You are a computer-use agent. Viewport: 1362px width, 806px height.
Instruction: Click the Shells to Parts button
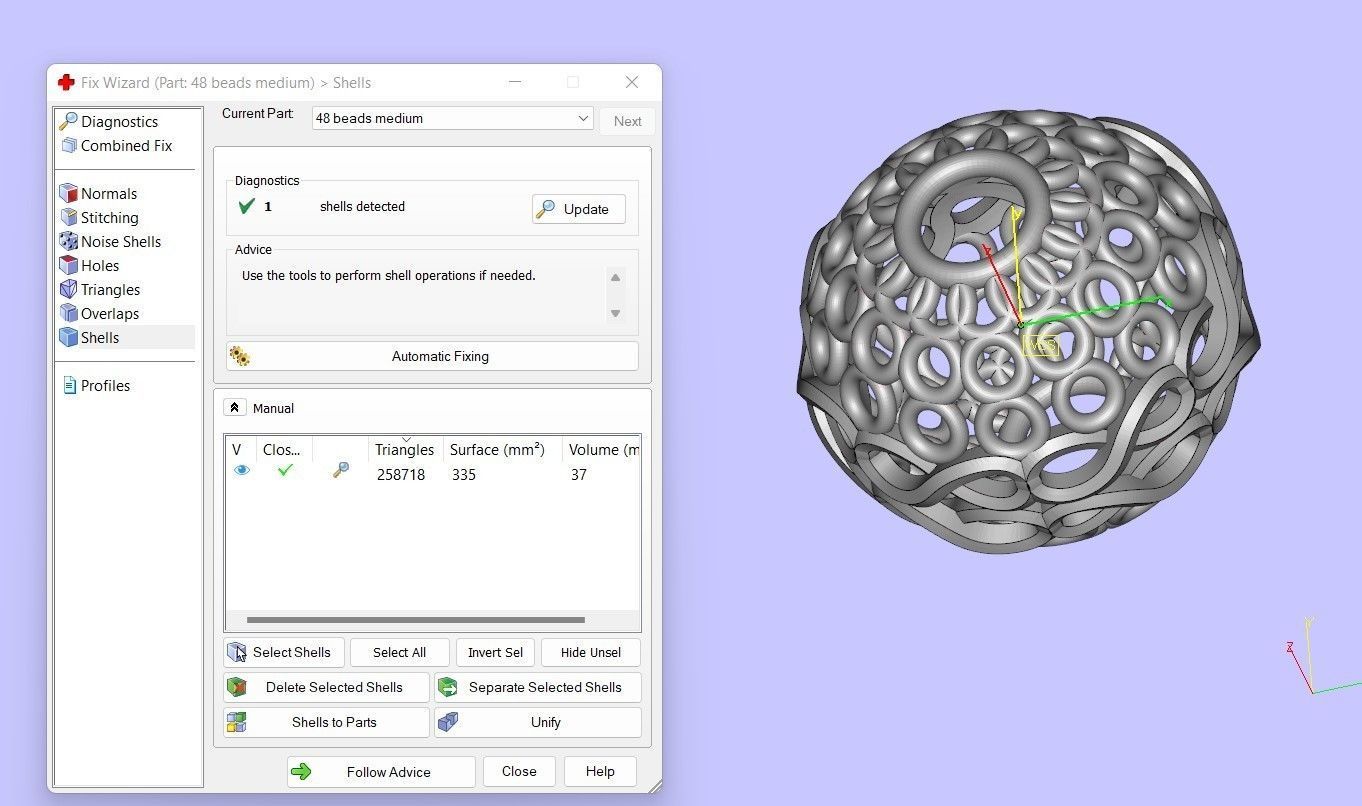(326, 722)
